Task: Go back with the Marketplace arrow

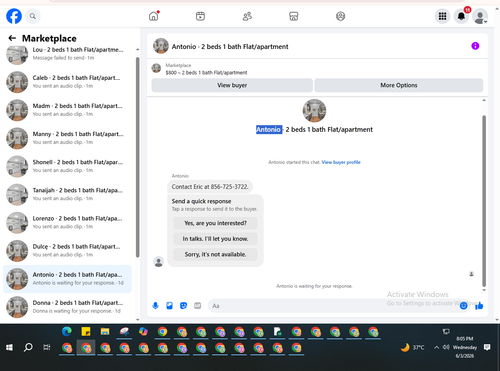Action: 12,38
